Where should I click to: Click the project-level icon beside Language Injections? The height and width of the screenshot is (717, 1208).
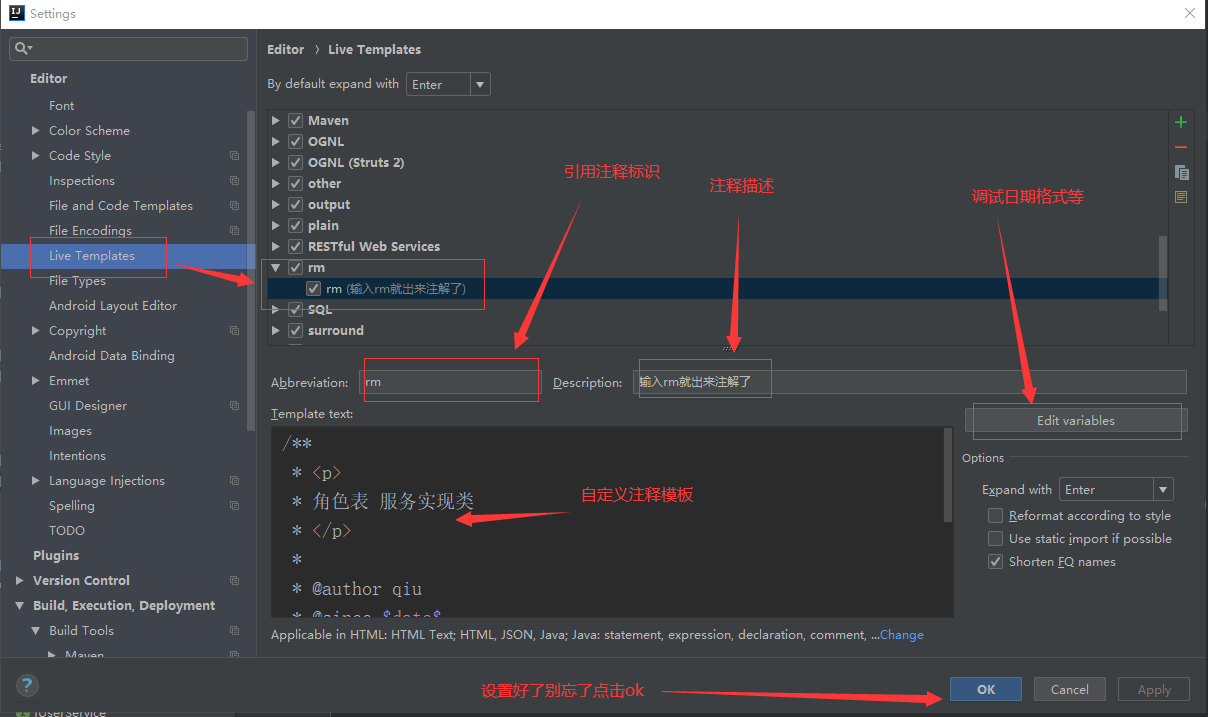pyautogui.click(x=234, y=481)
